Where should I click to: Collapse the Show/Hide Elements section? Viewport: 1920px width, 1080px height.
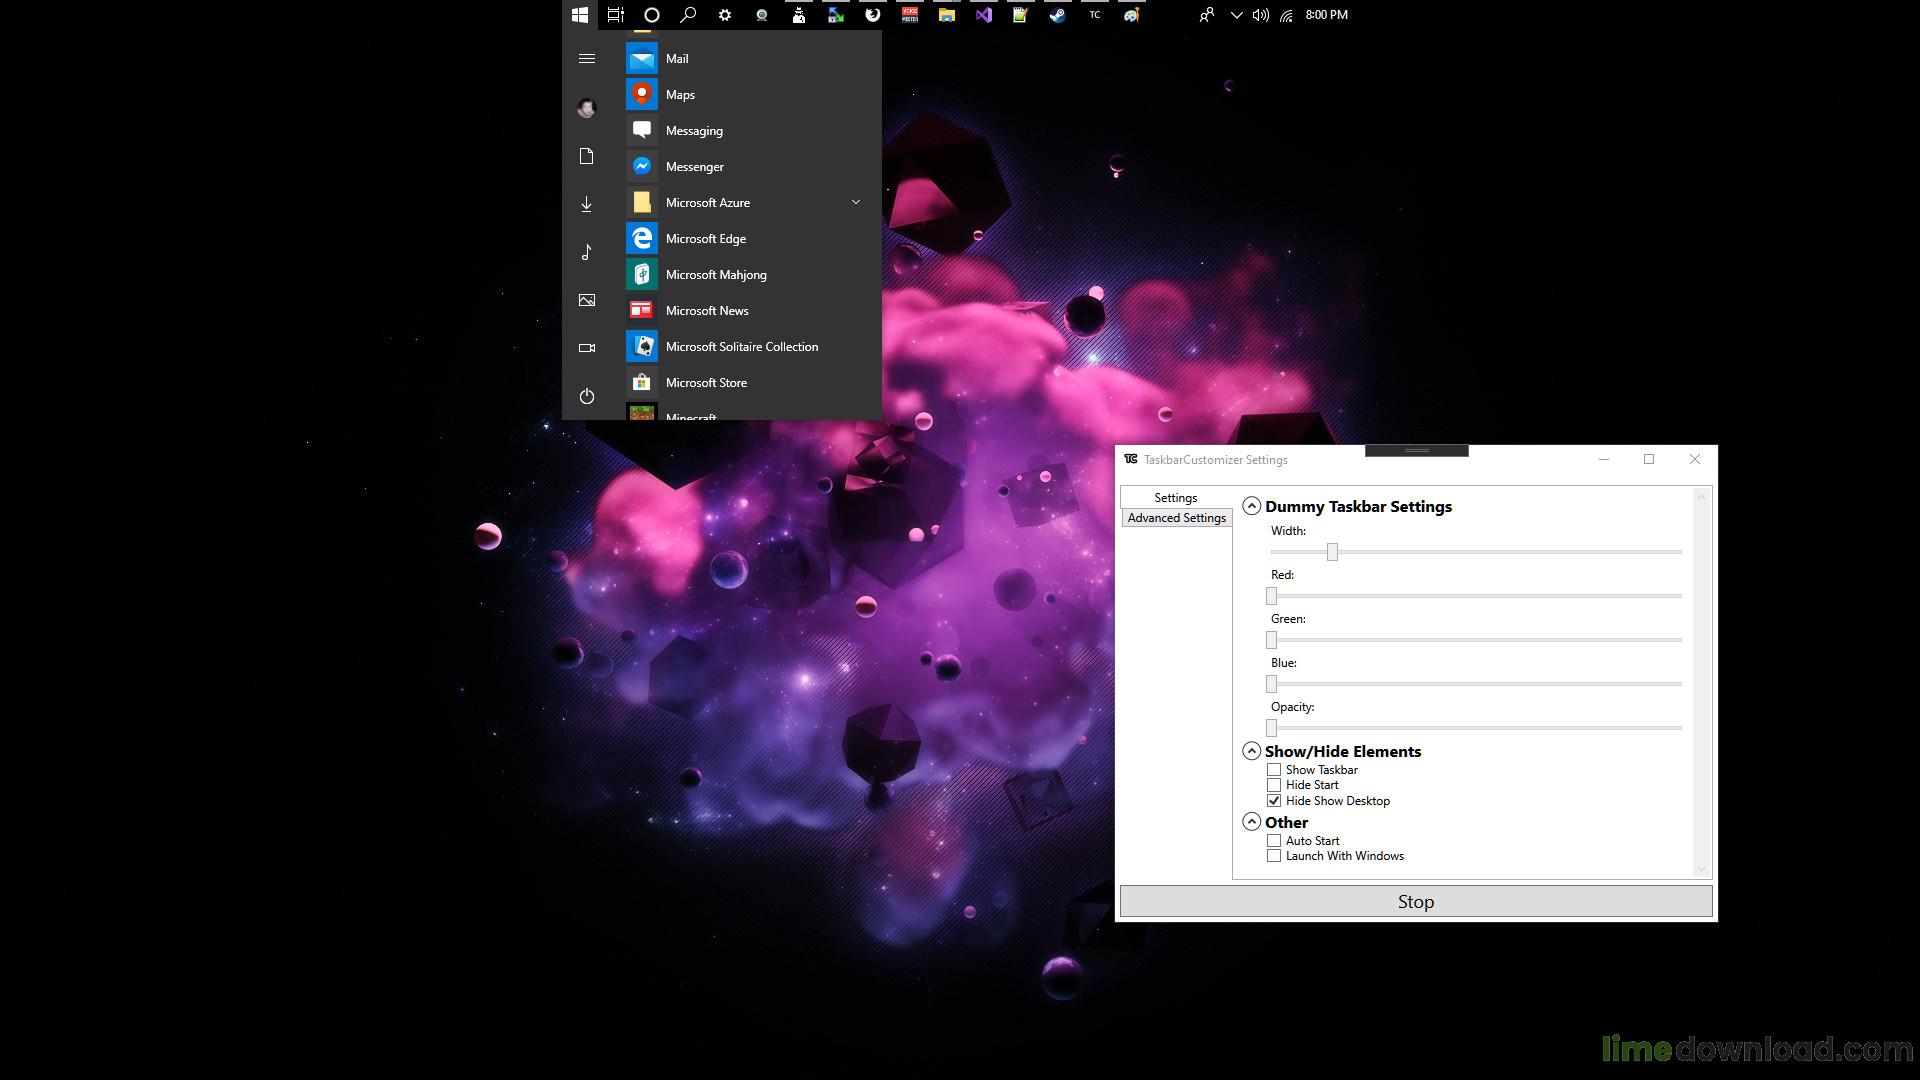[x=1251, y=751]
